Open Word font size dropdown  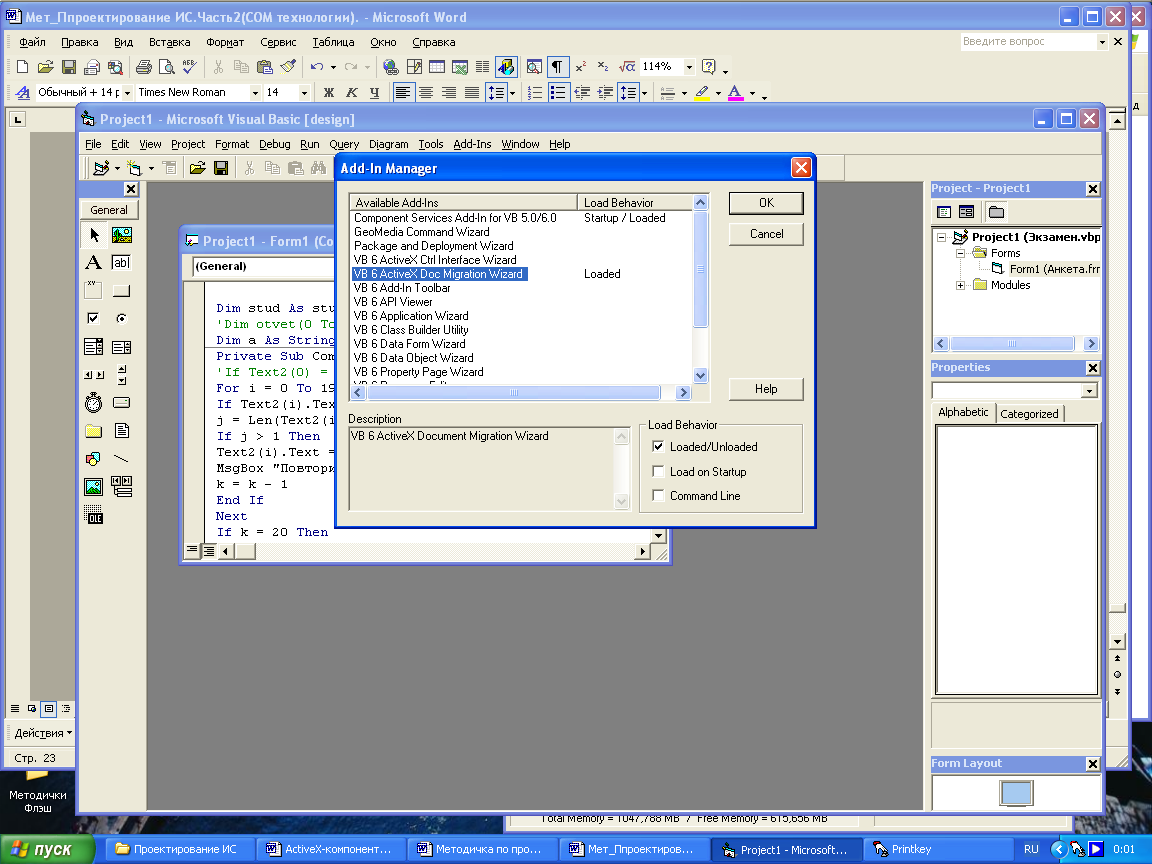(303, 93)
